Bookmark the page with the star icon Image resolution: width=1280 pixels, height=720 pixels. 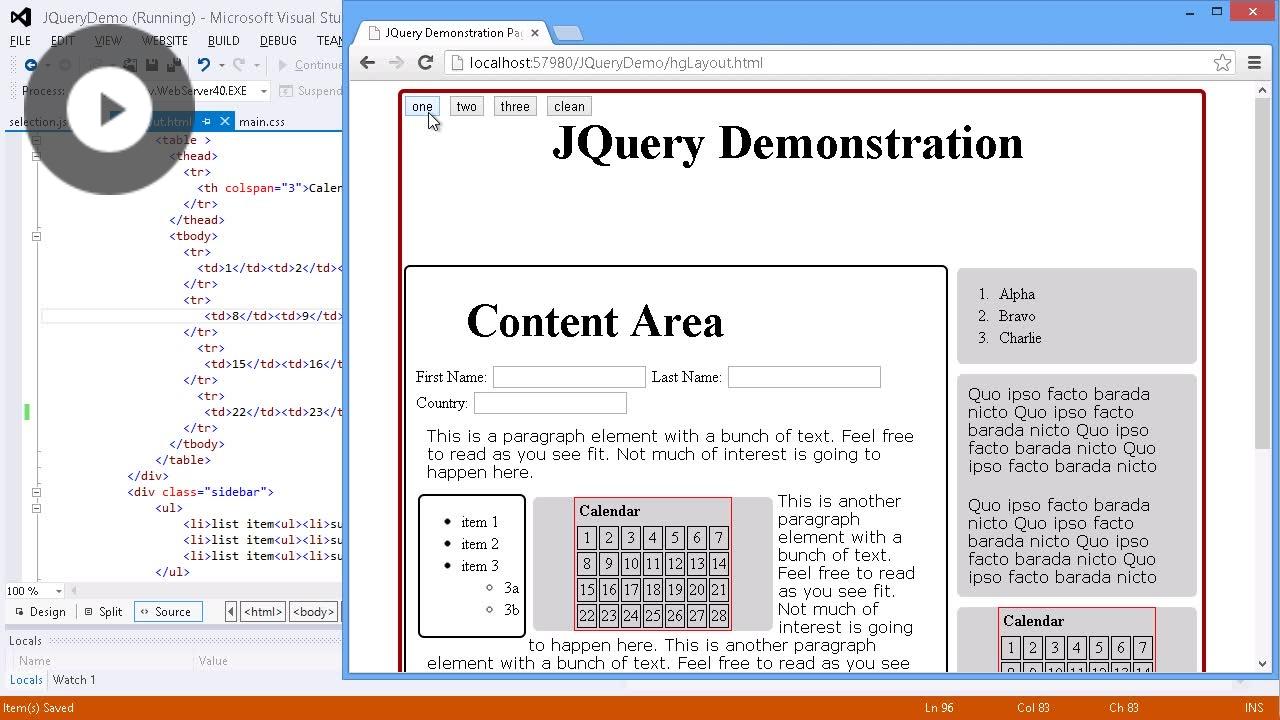click(1222, 62)
